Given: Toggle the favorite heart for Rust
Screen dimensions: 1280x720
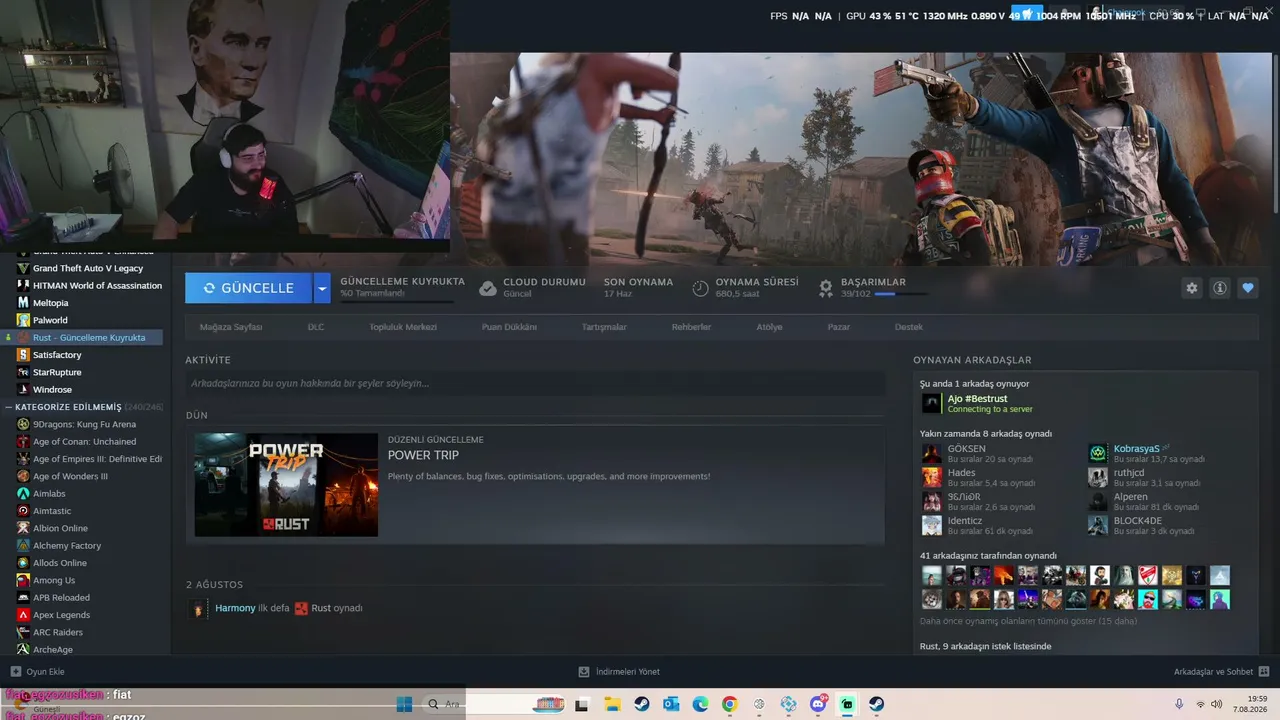Looking at the screenshot, I should 1248,288.
